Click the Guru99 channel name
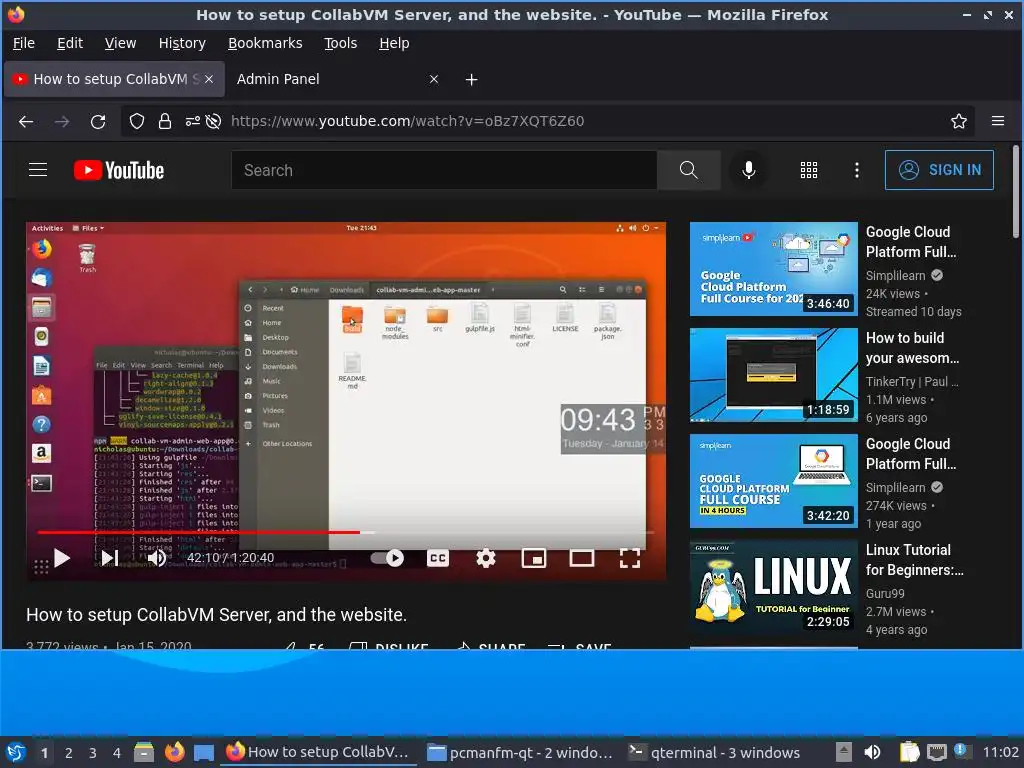1024x768 pixels. pyautogui.click(x=885, y=594)
